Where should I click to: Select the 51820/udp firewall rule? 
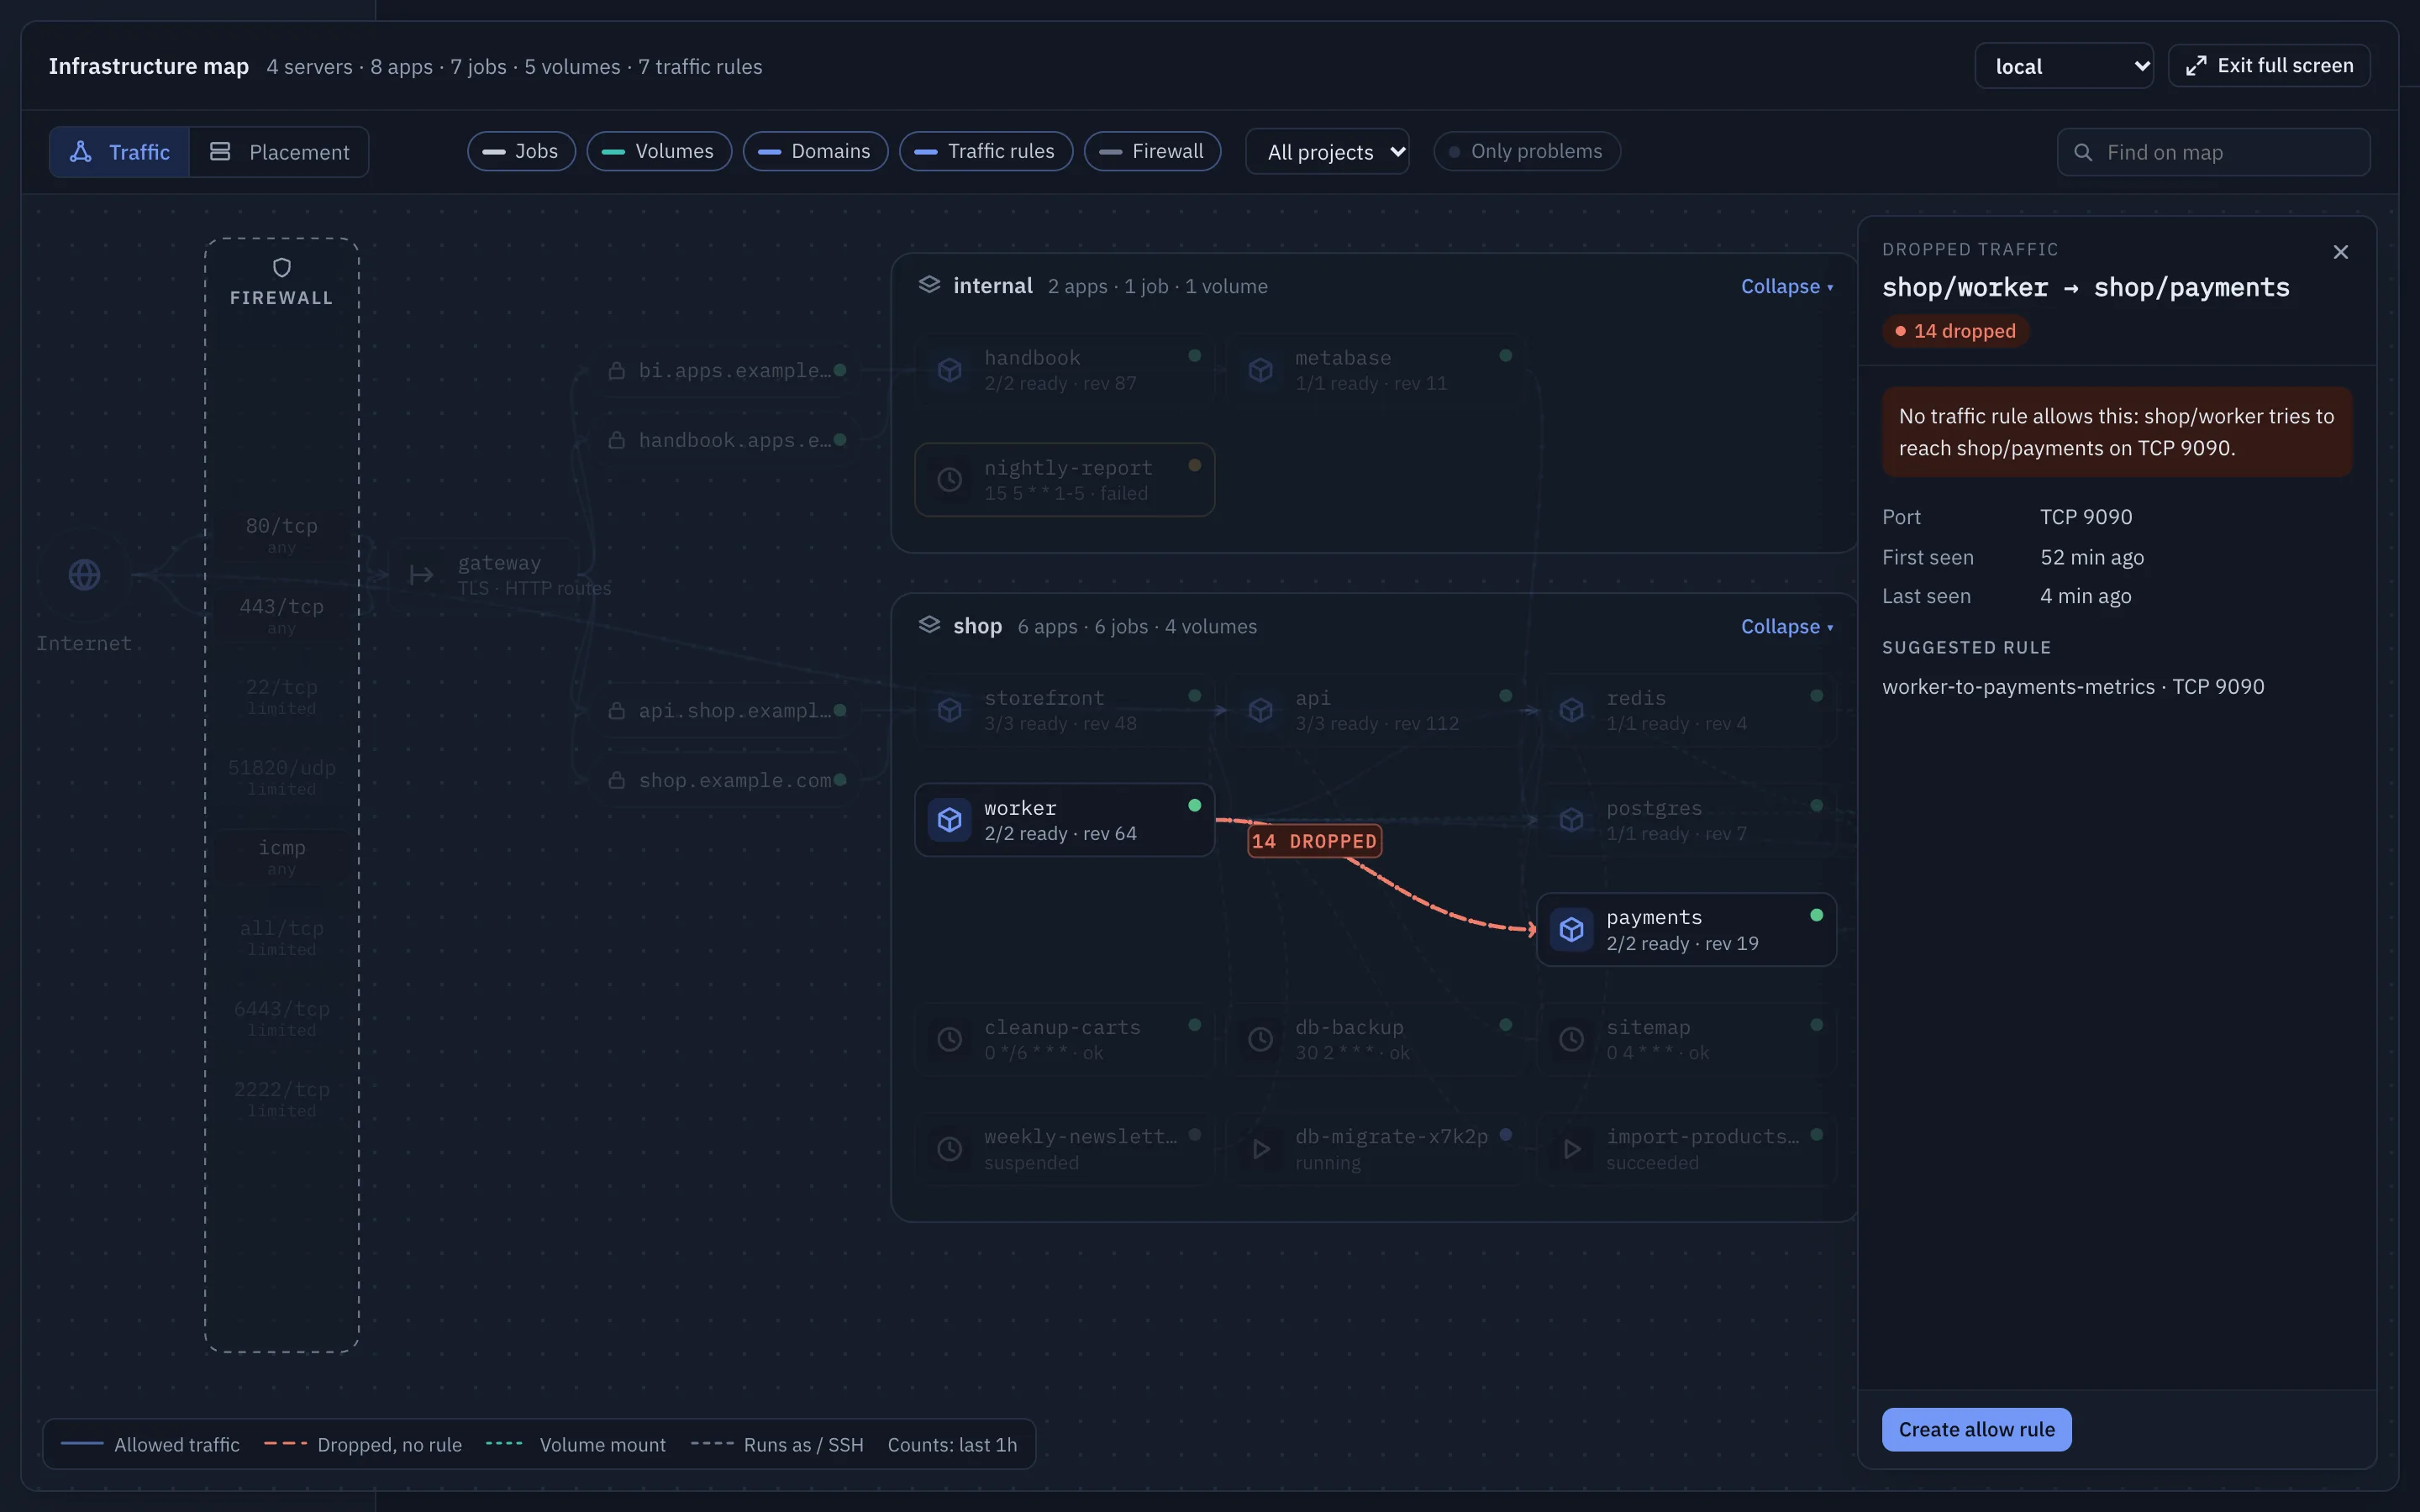[282, 777]
